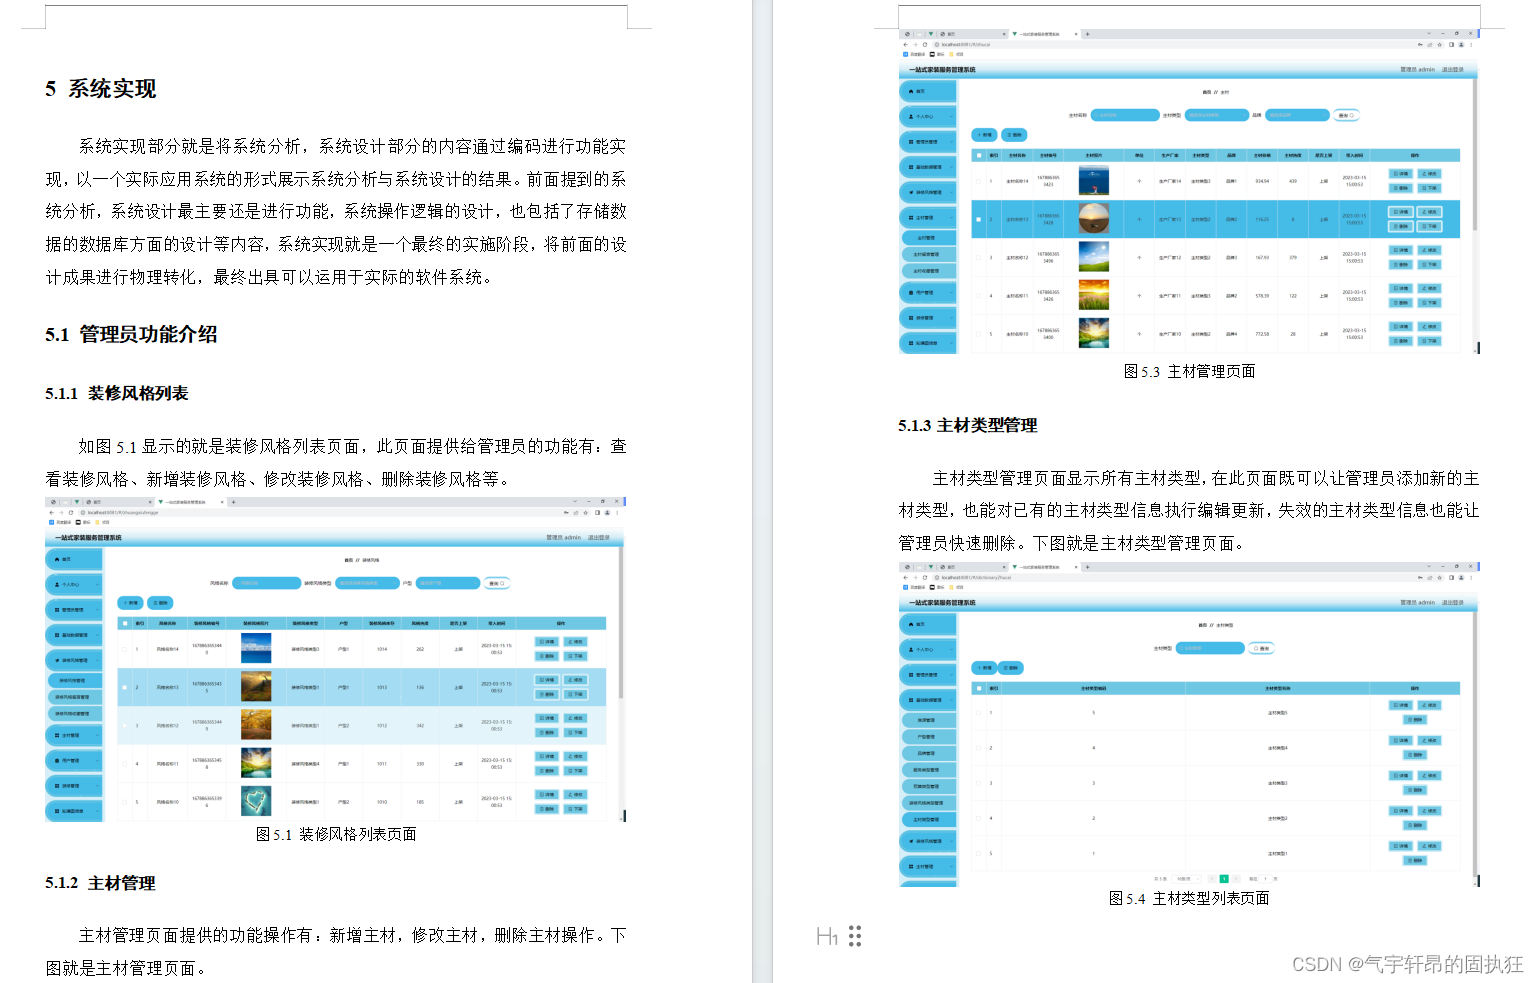Viewport: 1539px width, 983px height.
Task: Click heading '5.1 管理员功能介绍'
Action: pos(131,335)
